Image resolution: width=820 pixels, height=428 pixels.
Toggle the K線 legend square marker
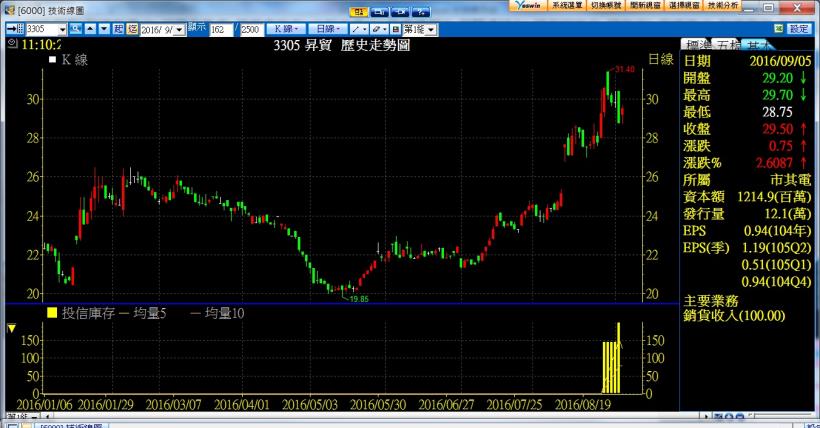click(x=52, y=62)
